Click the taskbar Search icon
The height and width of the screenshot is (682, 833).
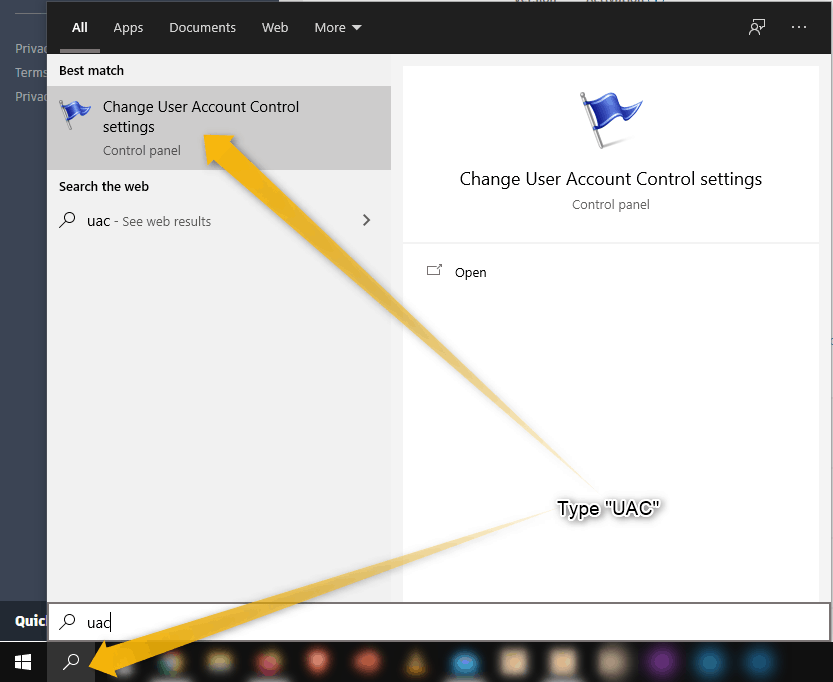(70, 662)
